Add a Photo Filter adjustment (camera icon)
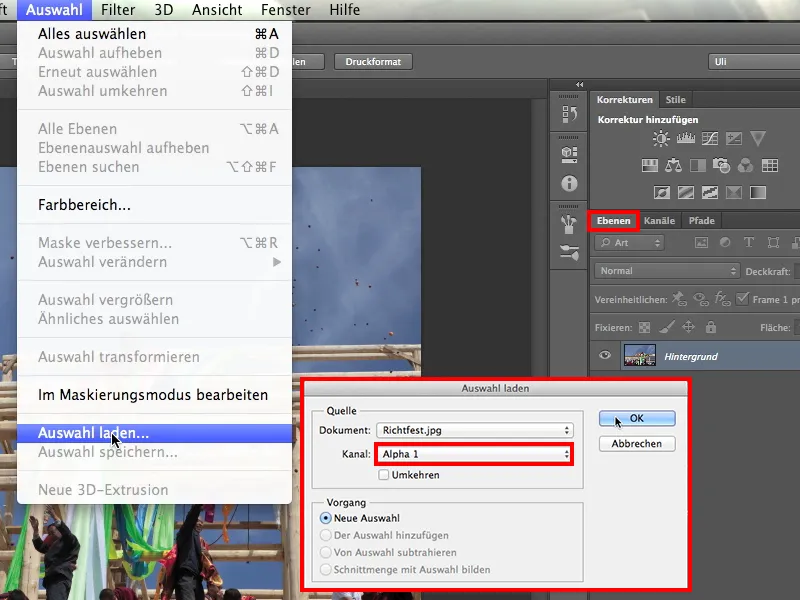The image size is (800, 600). click(721, 165)
